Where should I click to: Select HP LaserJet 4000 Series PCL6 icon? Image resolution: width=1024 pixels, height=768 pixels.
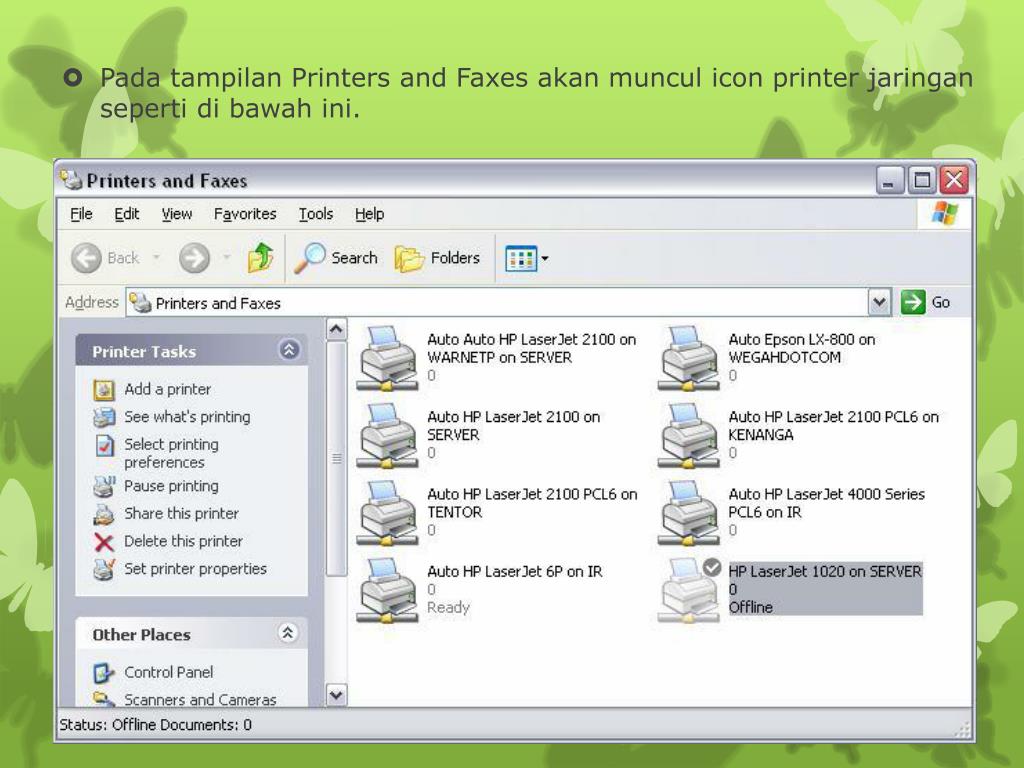click(x=688, y=513)
